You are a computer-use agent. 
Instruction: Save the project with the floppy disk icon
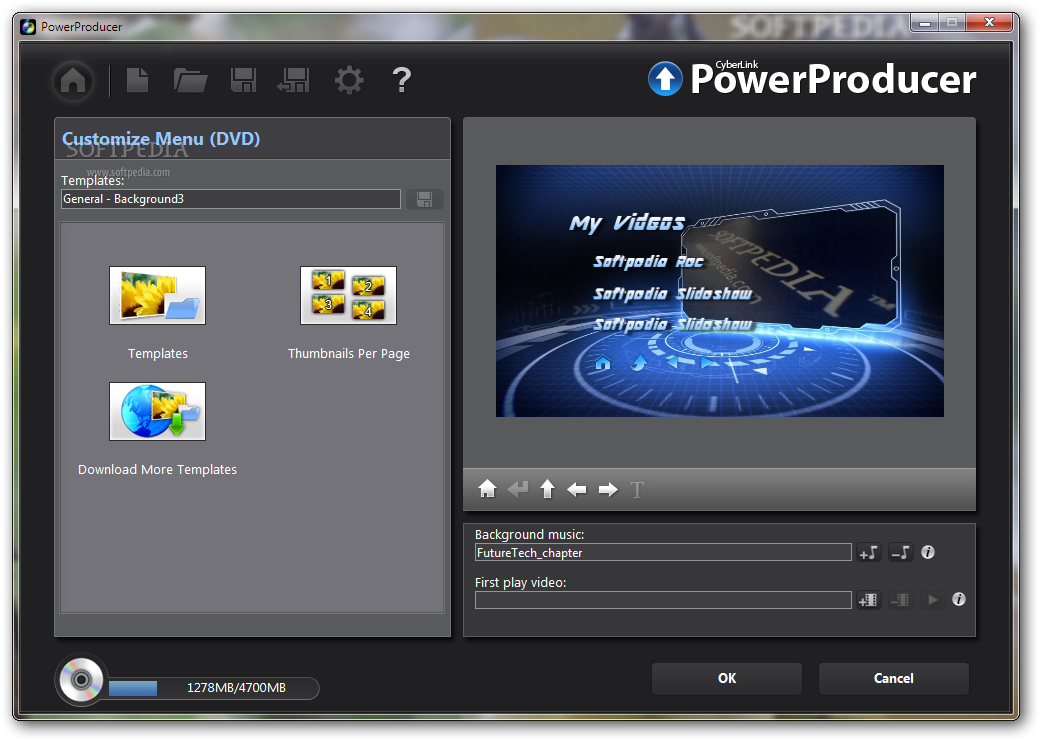[243, 80]
